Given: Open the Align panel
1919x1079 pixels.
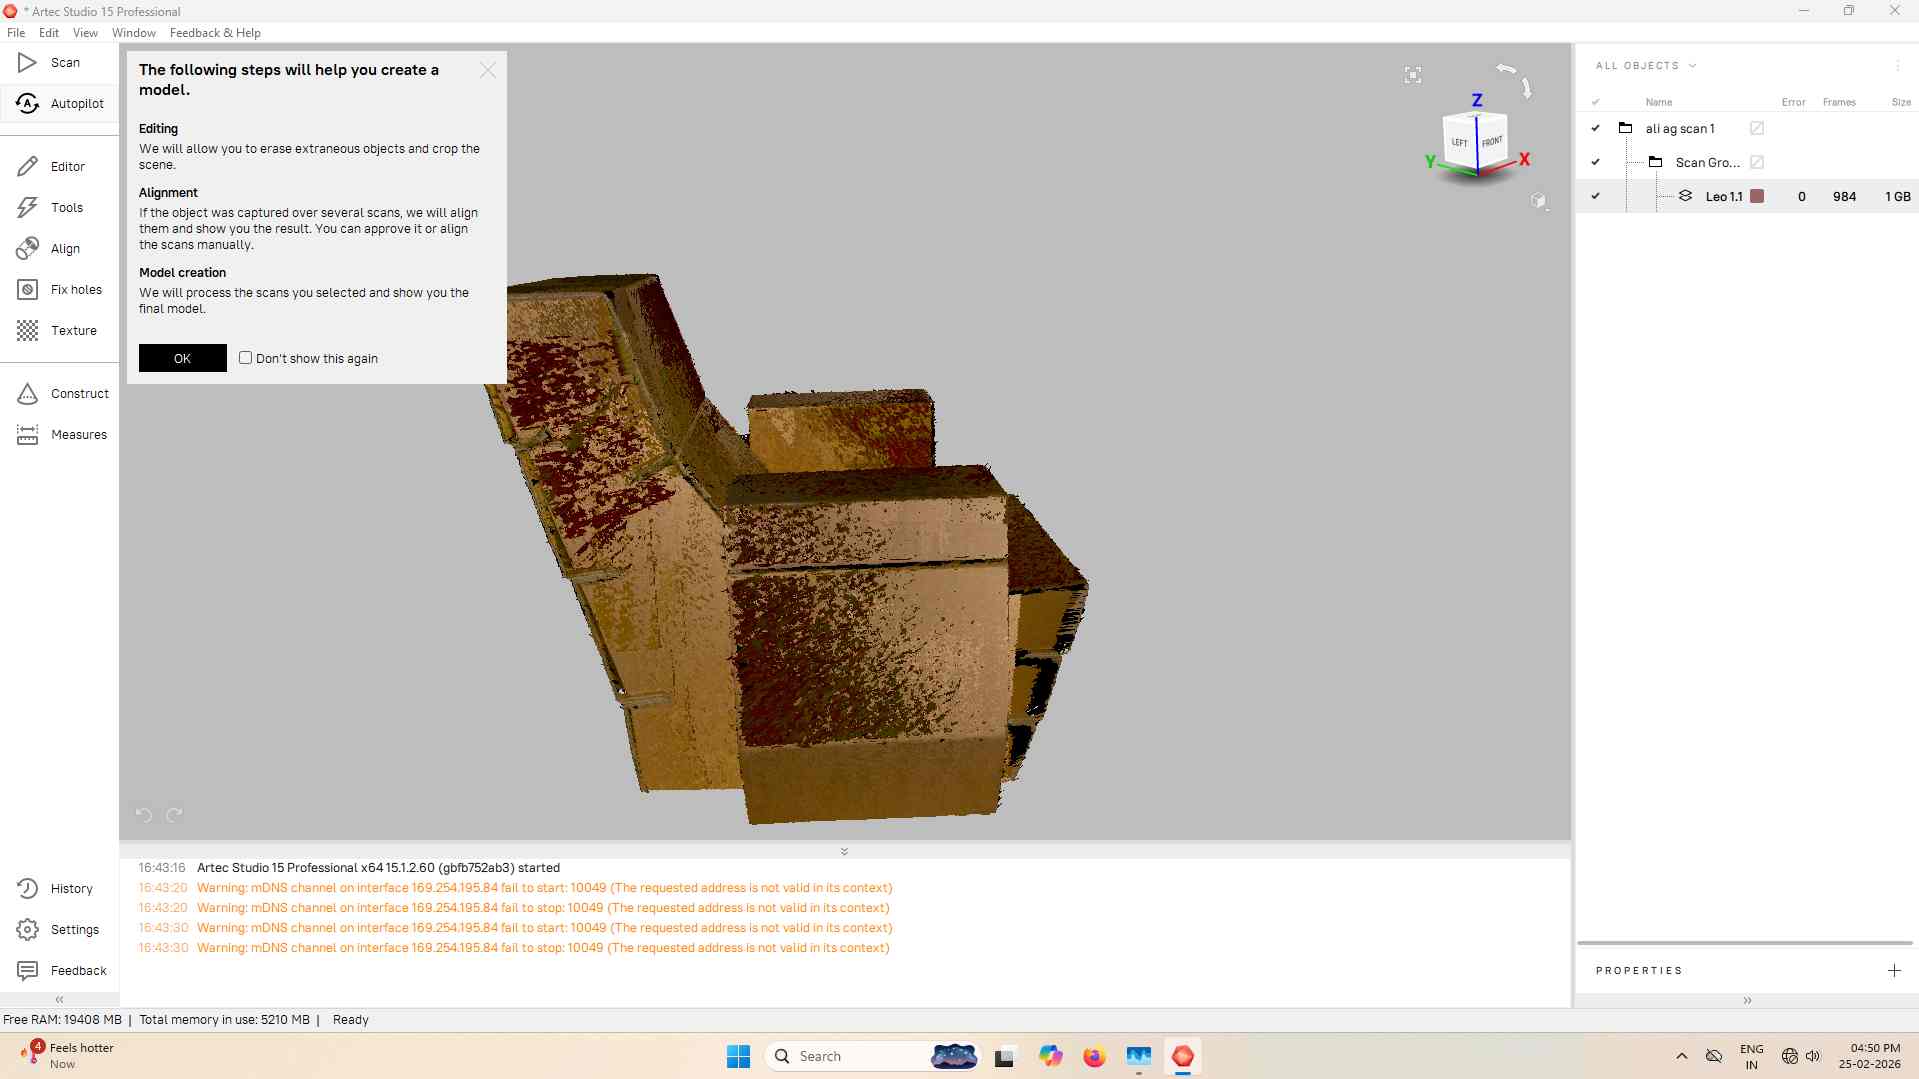Looking at the screenshot, I should [60, 249].
